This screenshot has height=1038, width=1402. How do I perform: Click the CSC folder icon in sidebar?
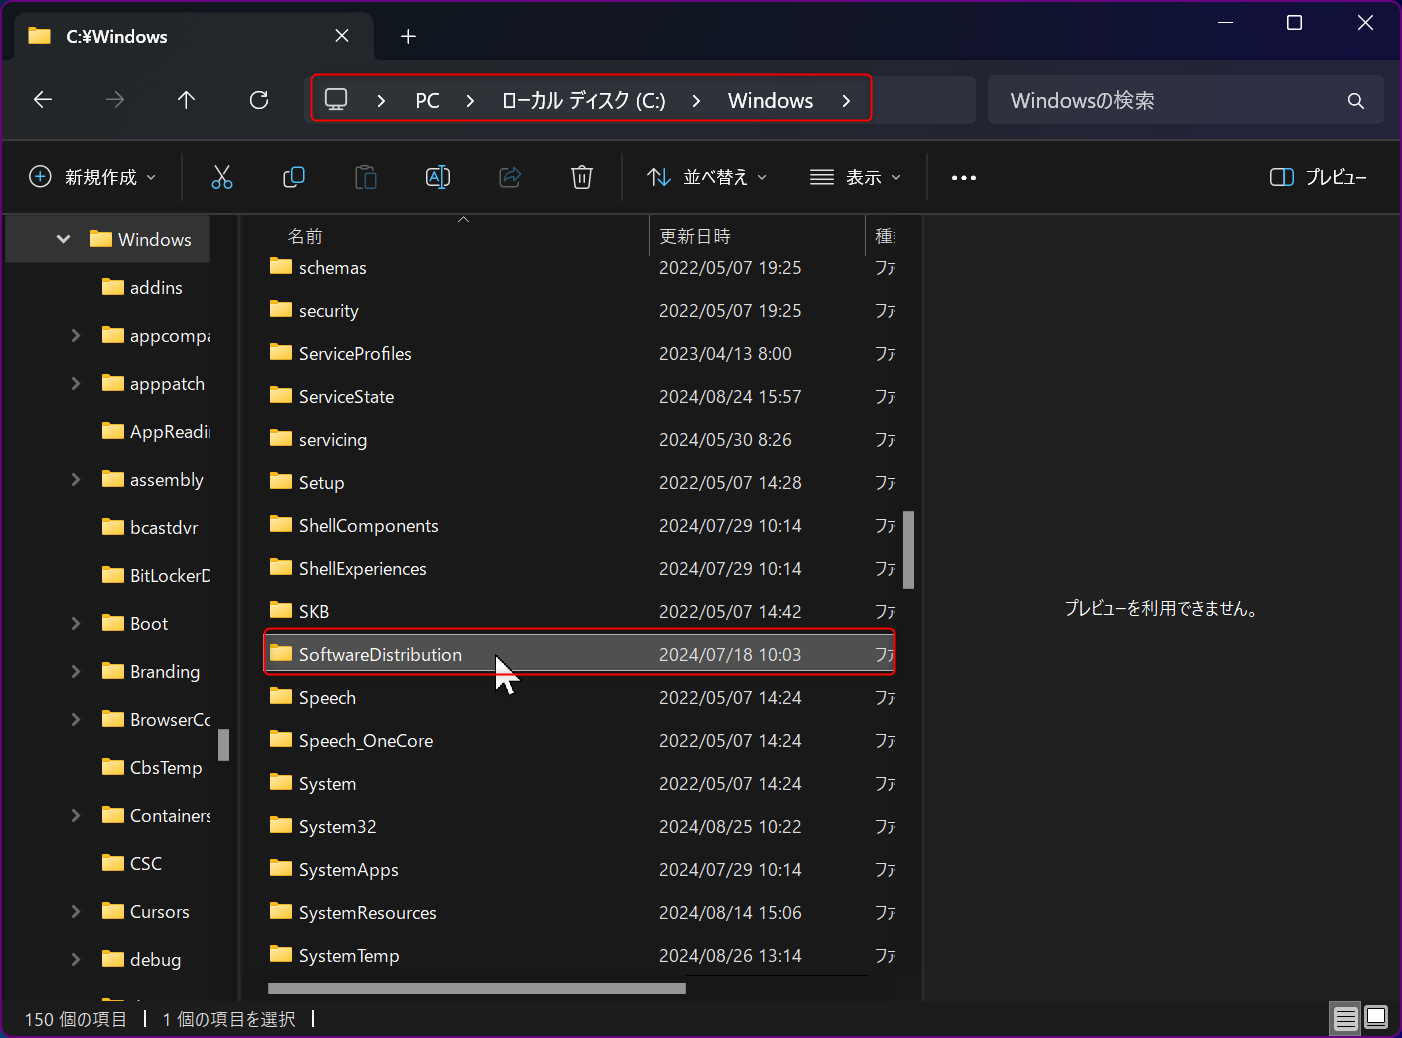point(113,863)
